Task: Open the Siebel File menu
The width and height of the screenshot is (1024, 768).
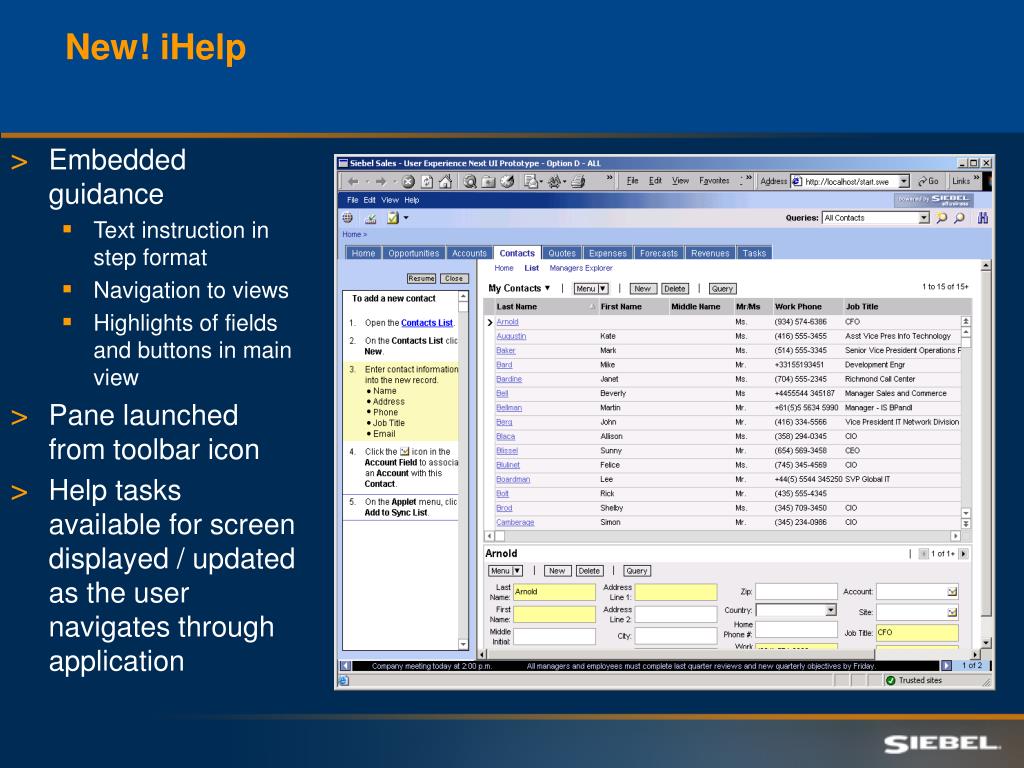Action: (353, 200)
